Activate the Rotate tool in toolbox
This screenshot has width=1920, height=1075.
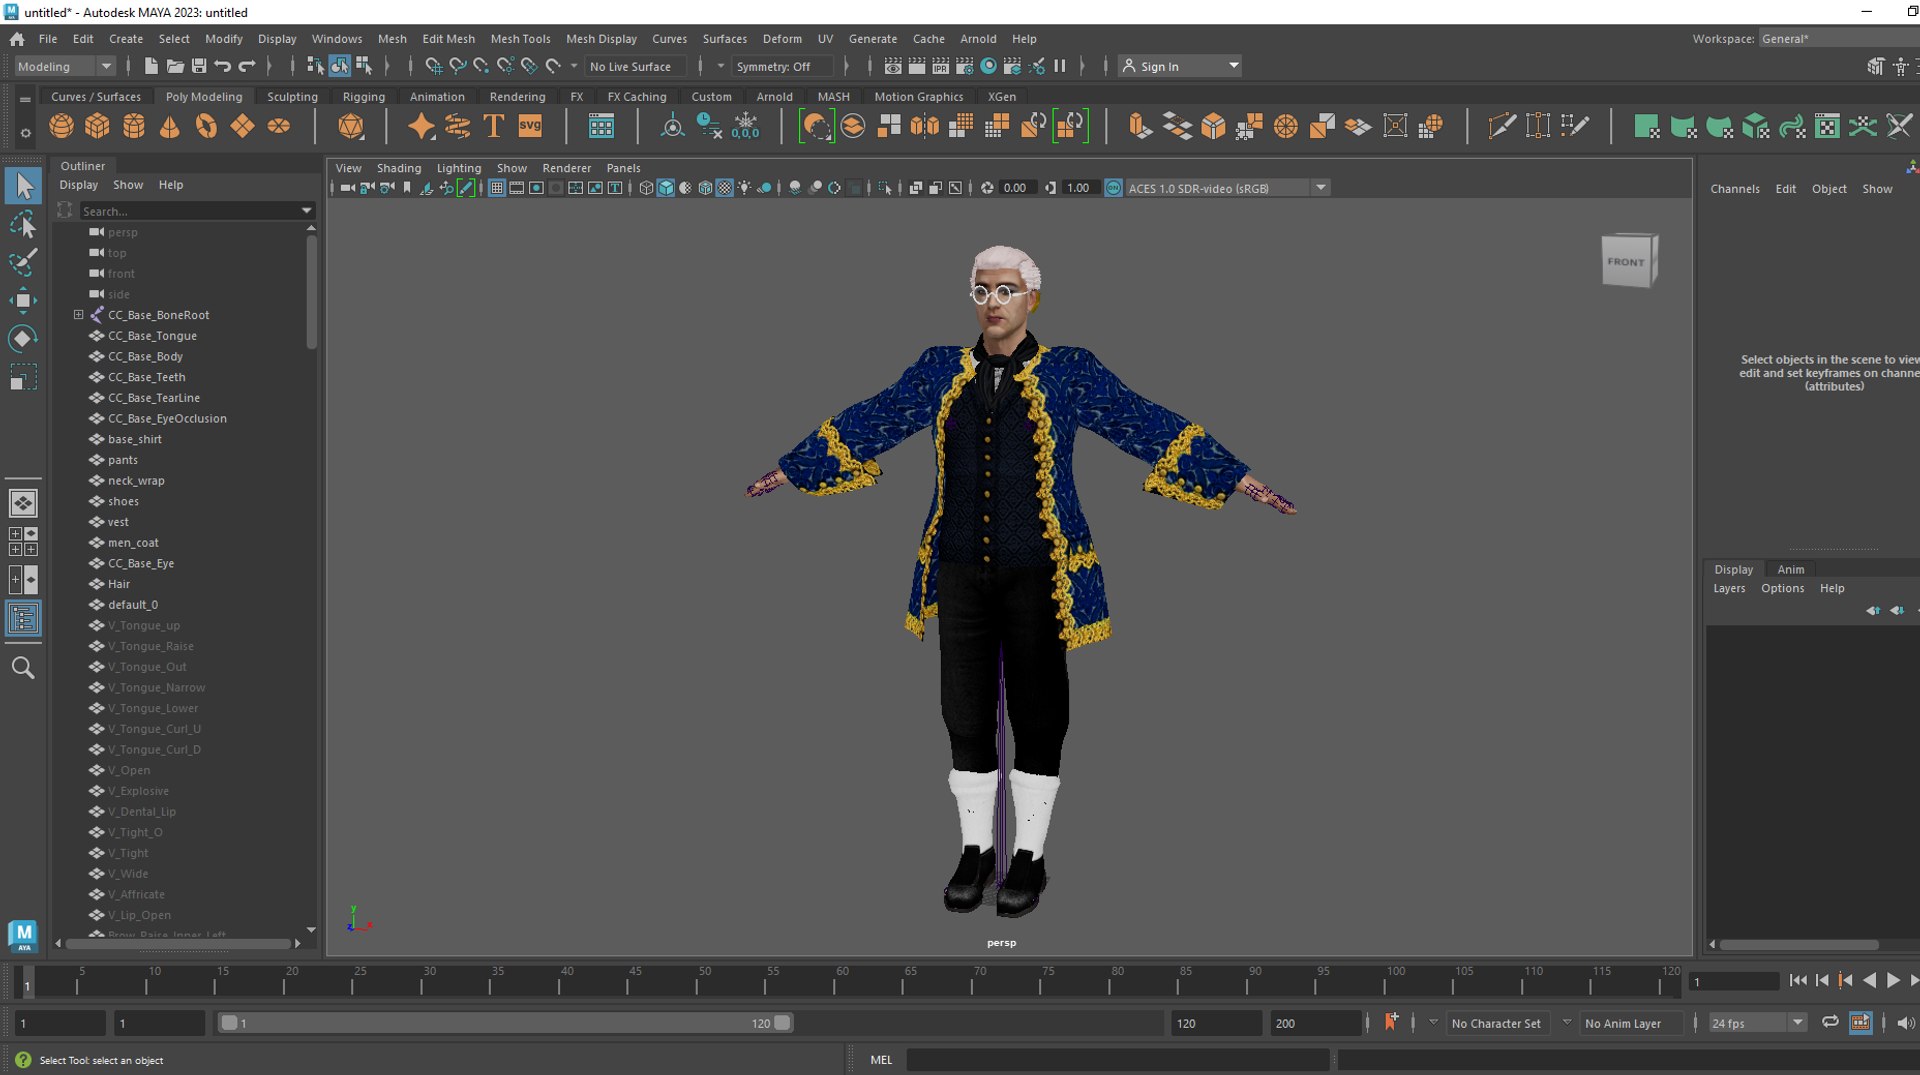click(23, 338)
